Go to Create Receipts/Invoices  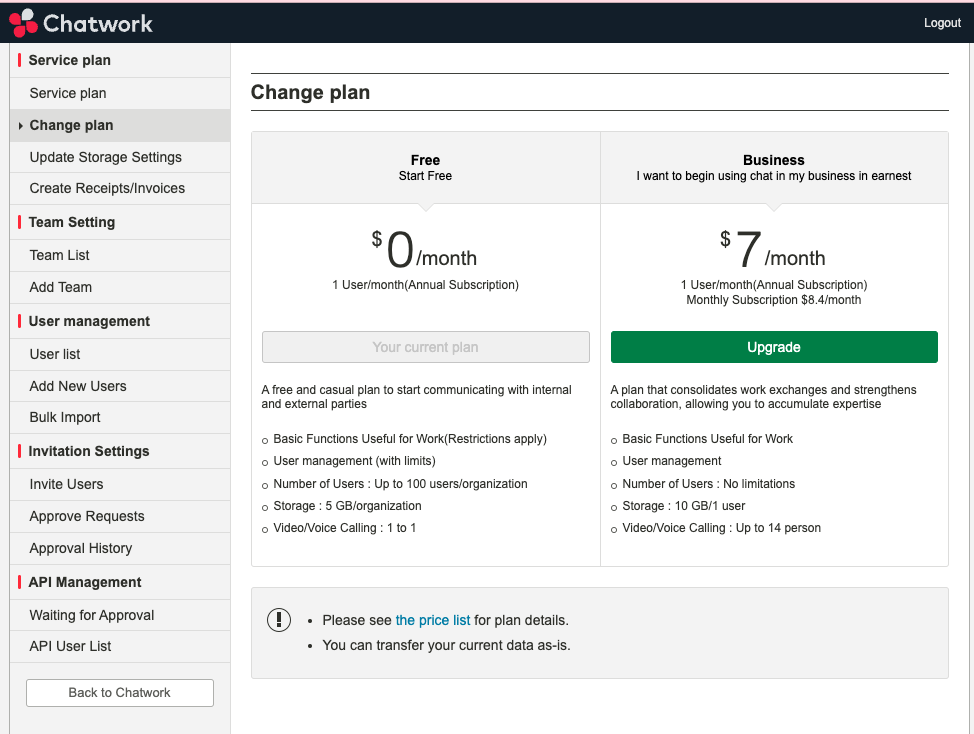[x=107, y=188]
